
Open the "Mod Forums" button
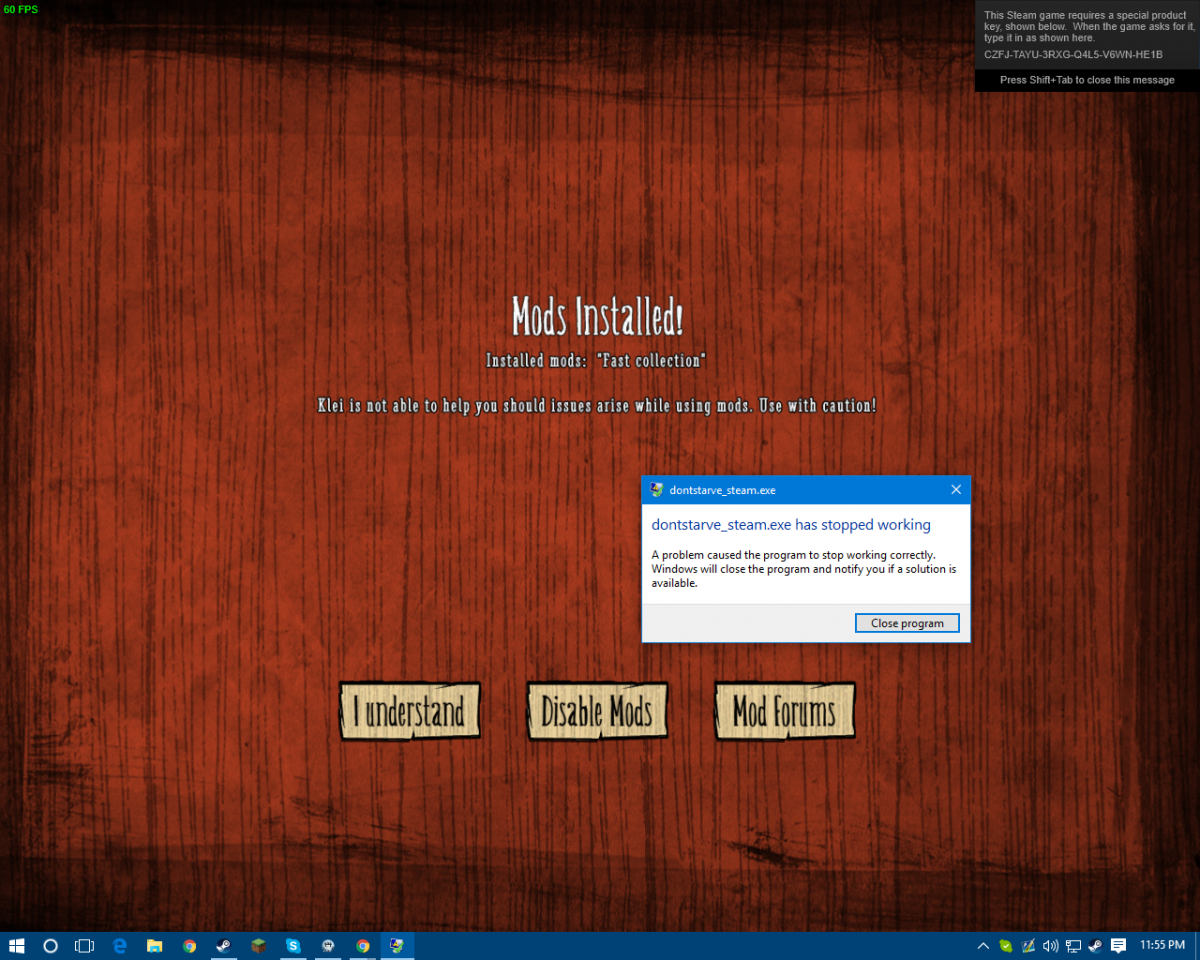(x=784, y=712)
